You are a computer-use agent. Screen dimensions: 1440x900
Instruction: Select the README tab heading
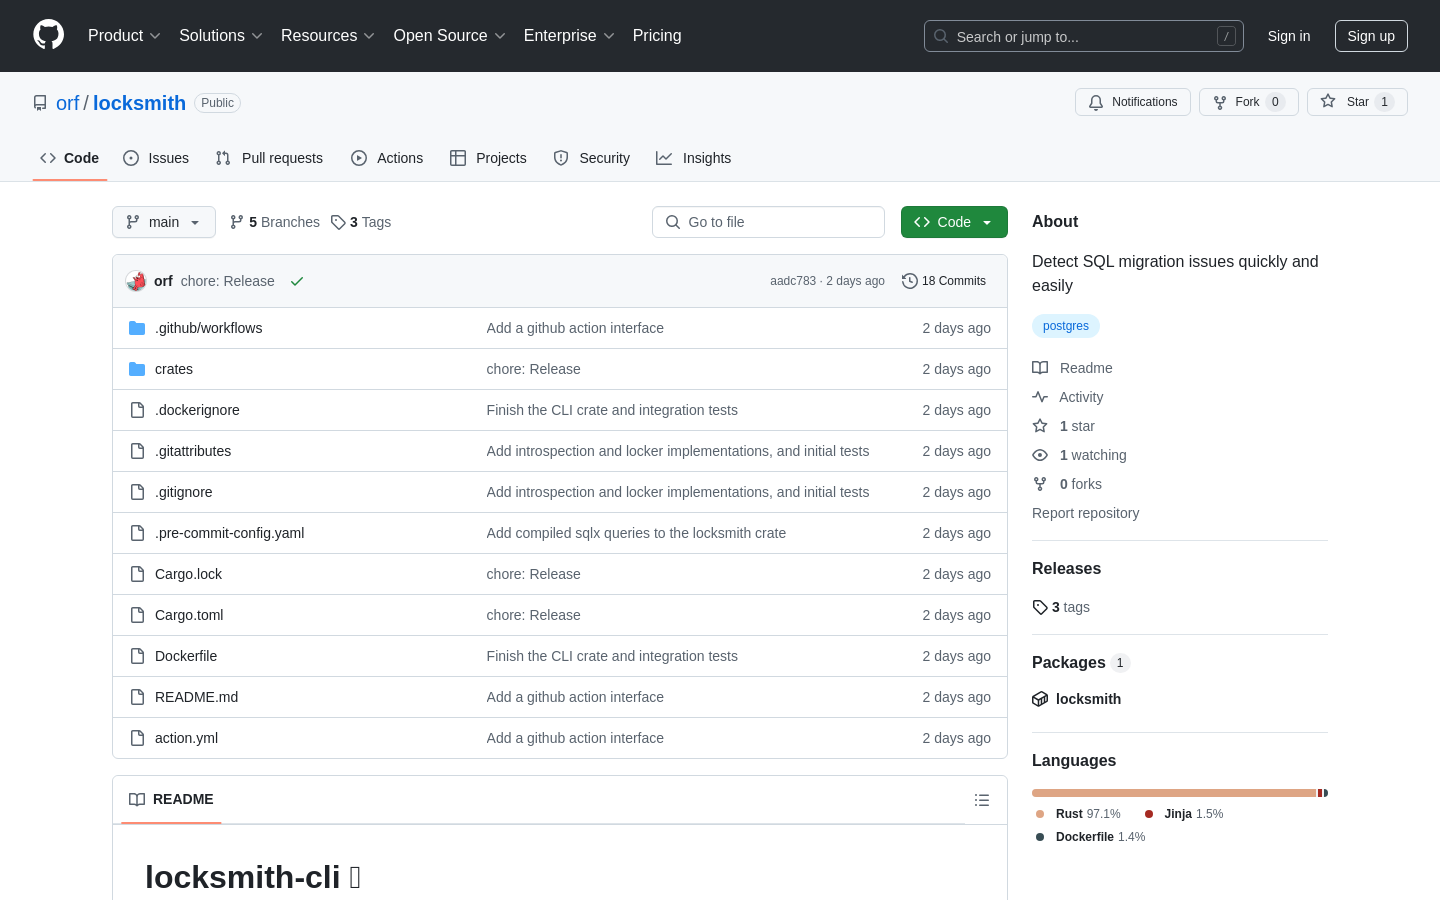point(171,799)
